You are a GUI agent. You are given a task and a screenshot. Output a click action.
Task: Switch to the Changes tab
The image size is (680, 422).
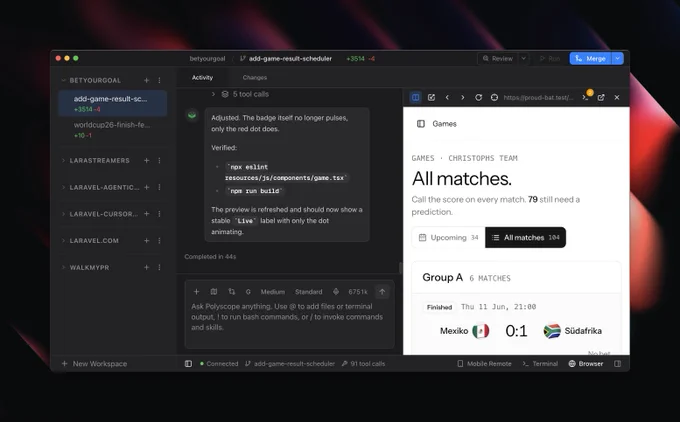[255, 78]
